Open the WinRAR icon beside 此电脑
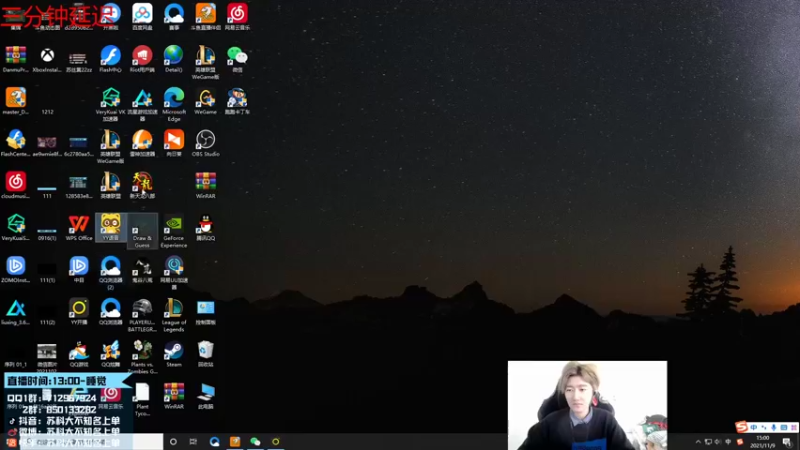This screenshot has width=800, height=450. [174, 396]
